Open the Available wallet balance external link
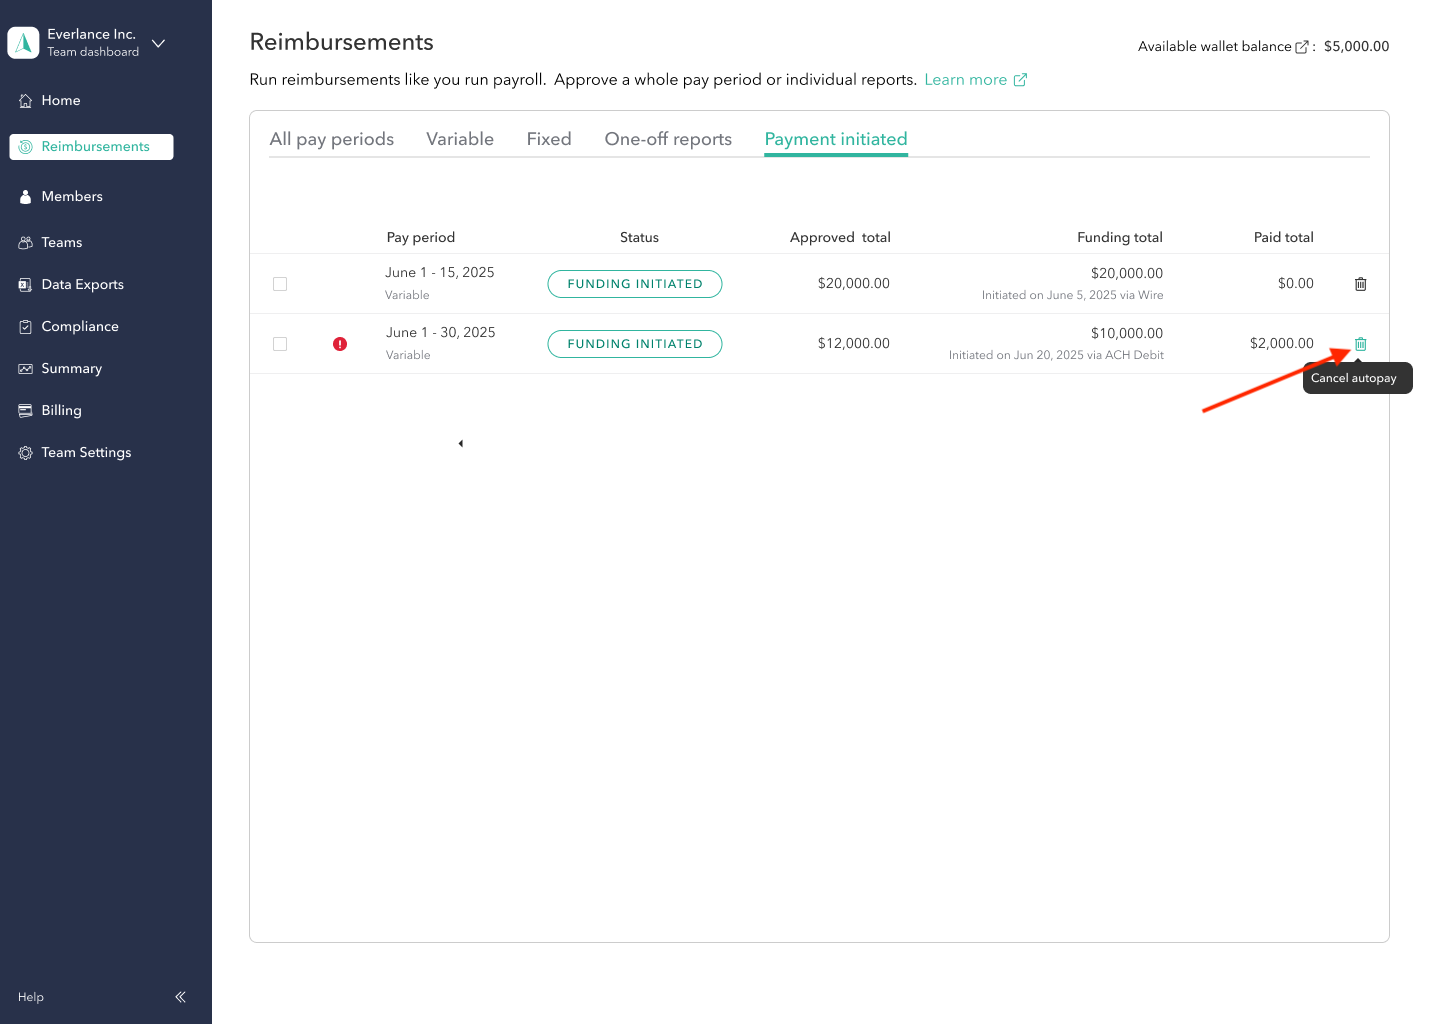The image size is (1440, 1024). coord(1301,45)
